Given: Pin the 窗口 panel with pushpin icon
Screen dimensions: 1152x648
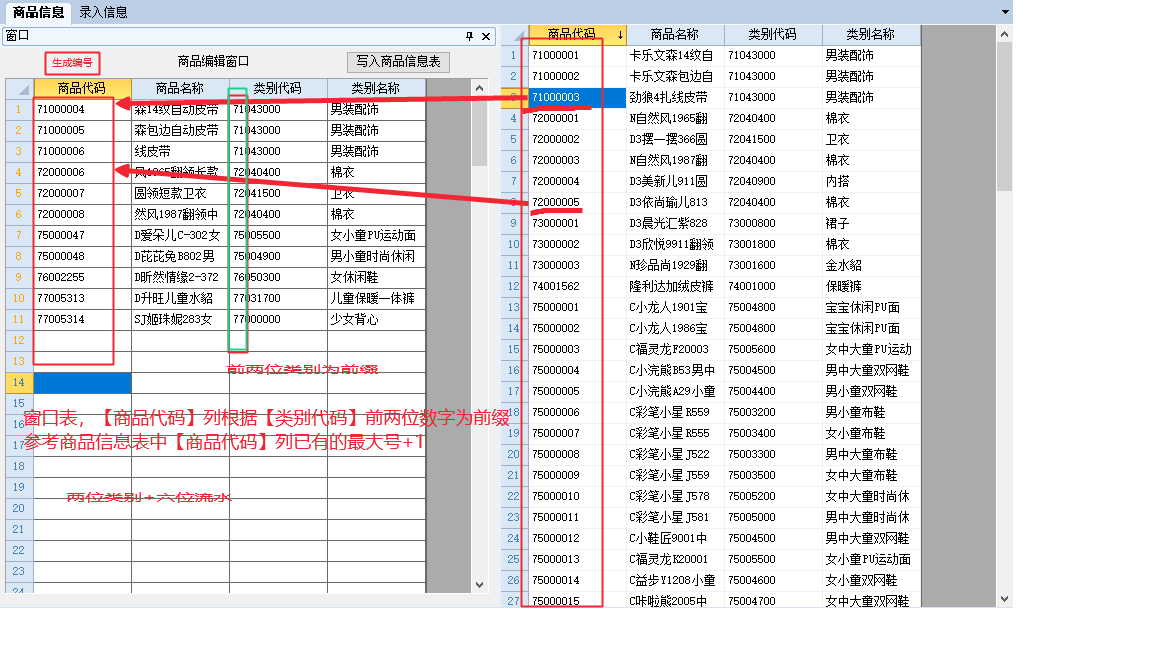Looking at the screenshot, I should pyautogui.click(x=469, y=36).
